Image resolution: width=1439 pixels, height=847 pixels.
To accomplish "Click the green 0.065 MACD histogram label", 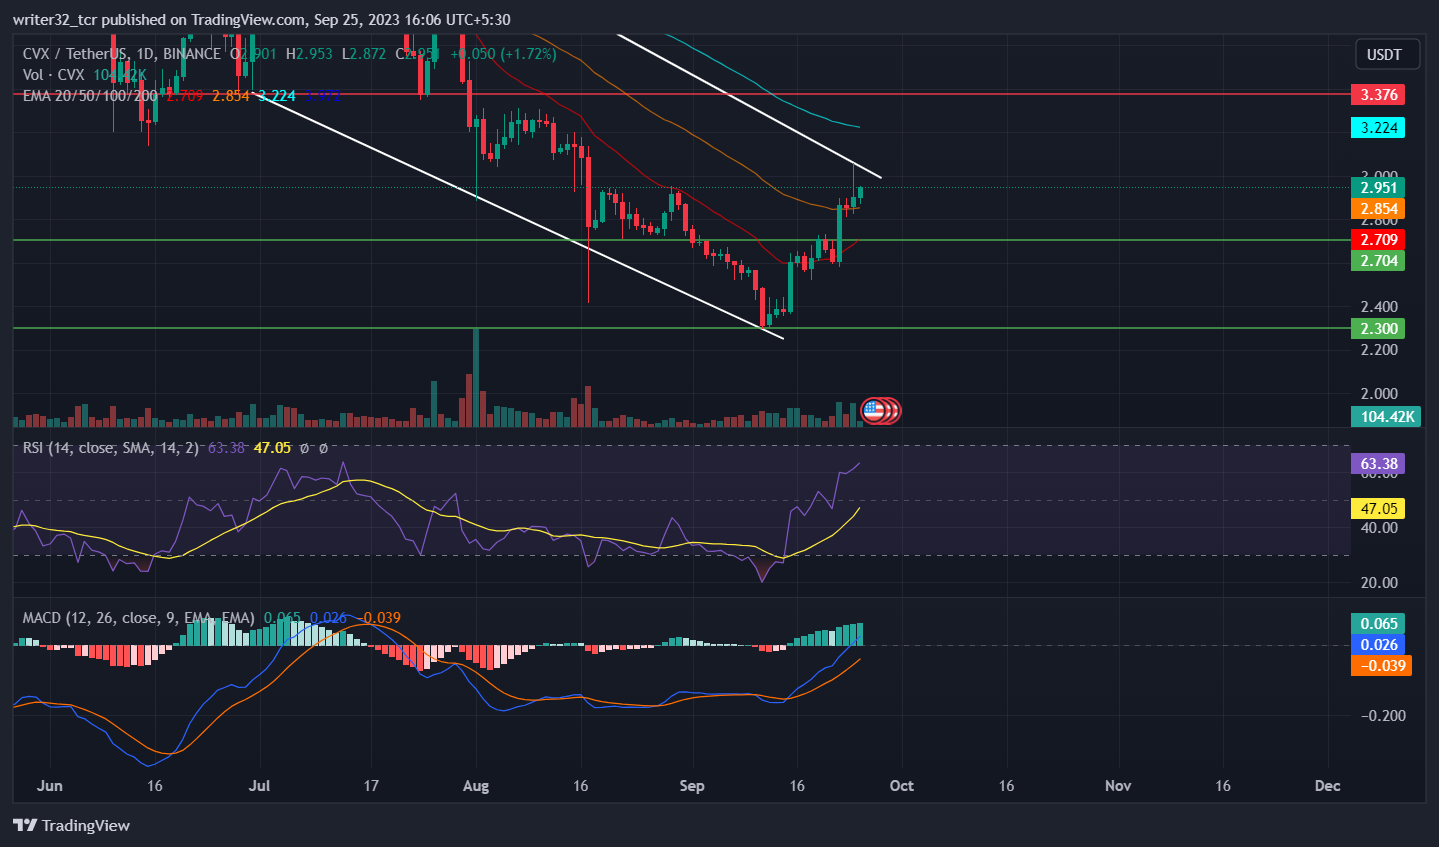I will (1378, 624).
